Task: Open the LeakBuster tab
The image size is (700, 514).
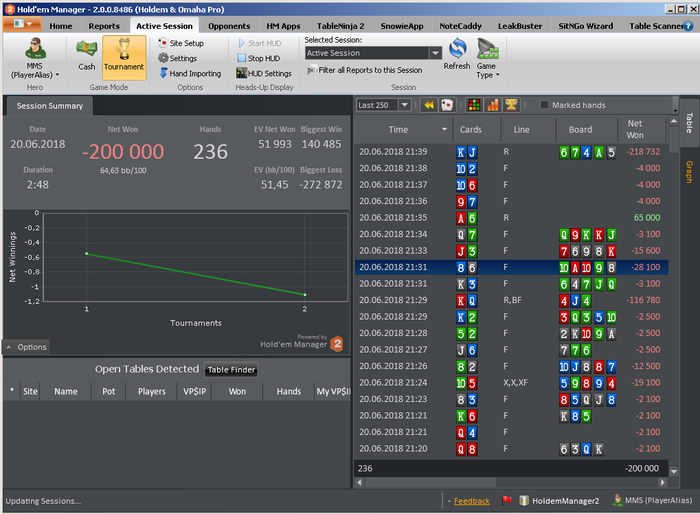Action: tap(520, 26)
